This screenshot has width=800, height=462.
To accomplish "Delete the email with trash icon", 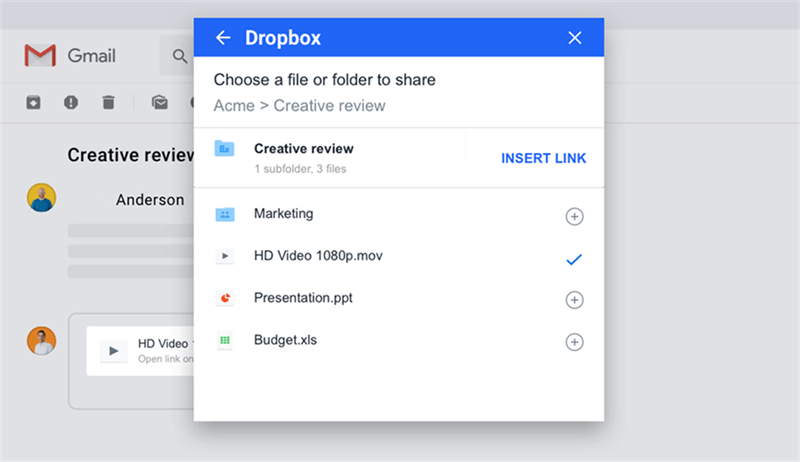I will pyautogui.click(x=108, y=102).
